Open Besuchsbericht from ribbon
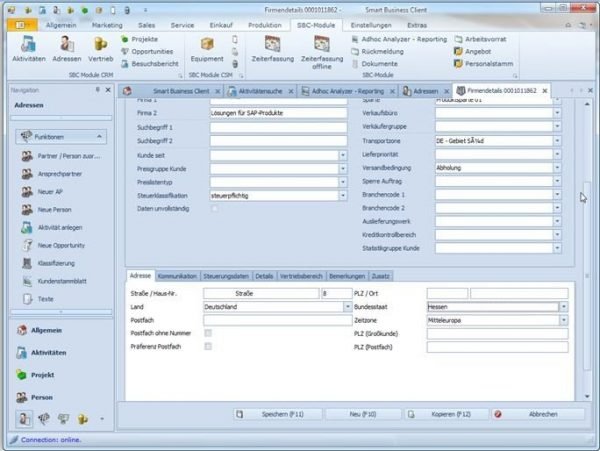Image resolution: width=600 pixels, height=451 pixels. pos(150,63)
